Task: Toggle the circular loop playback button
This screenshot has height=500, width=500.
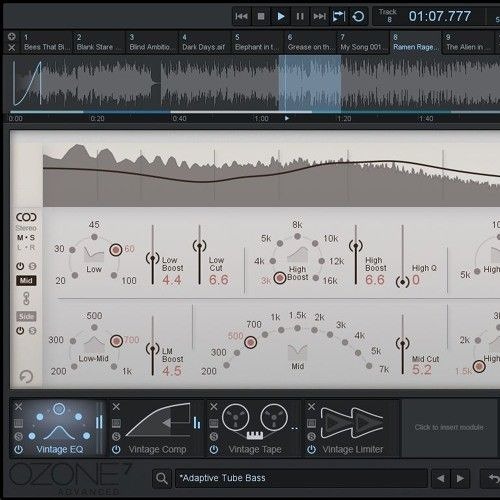Action: tap(358, 16)
